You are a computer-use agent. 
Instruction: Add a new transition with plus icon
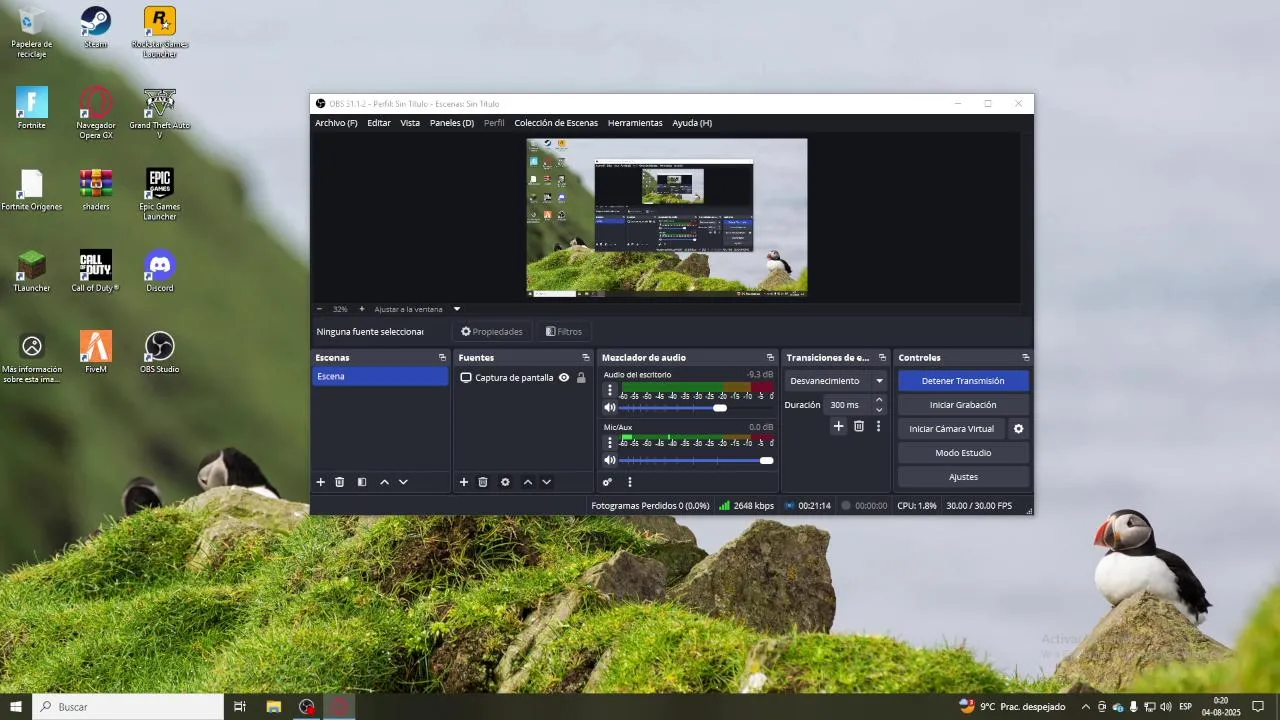coord(839,426)
